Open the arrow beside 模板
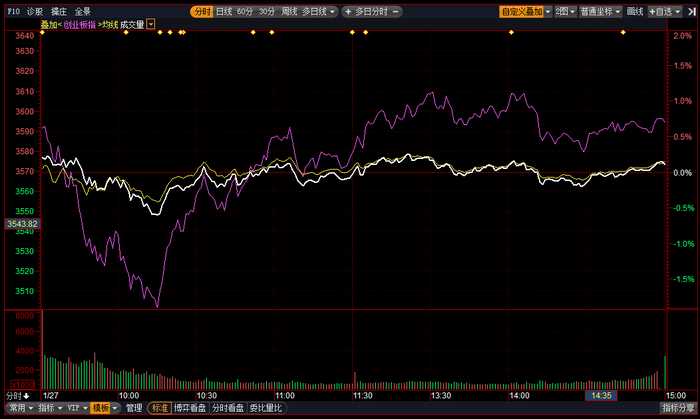This screenshot has height=419, width=700. pos(115,408)
